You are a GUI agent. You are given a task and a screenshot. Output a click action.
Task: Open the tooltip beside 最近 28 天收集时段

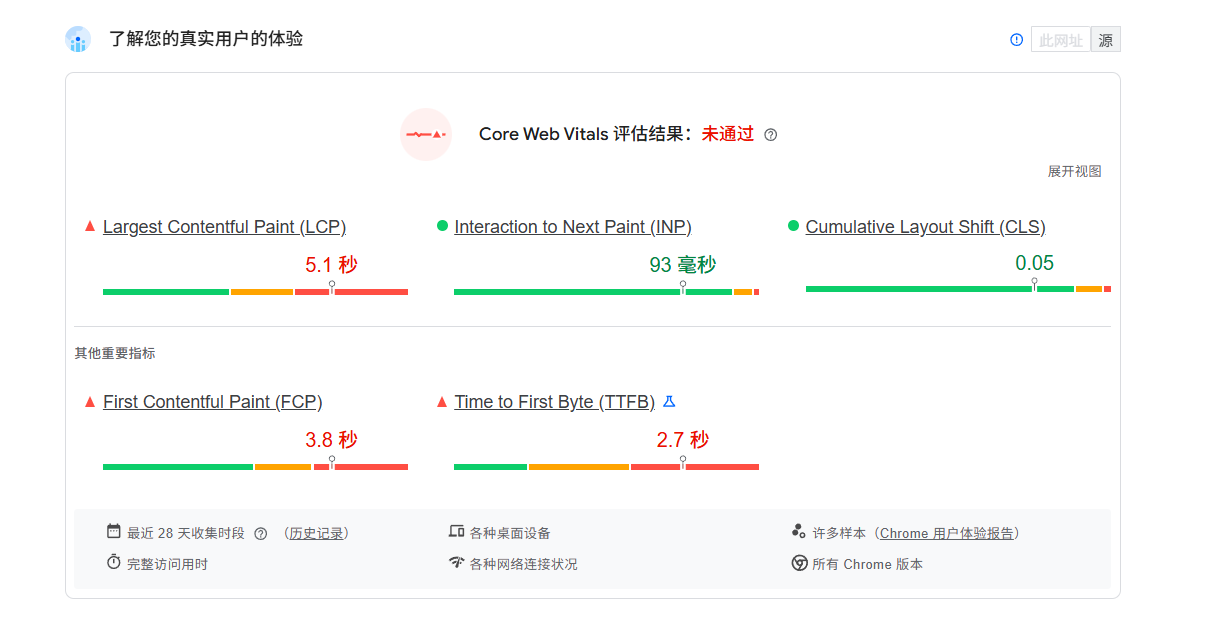pos(260,532)
